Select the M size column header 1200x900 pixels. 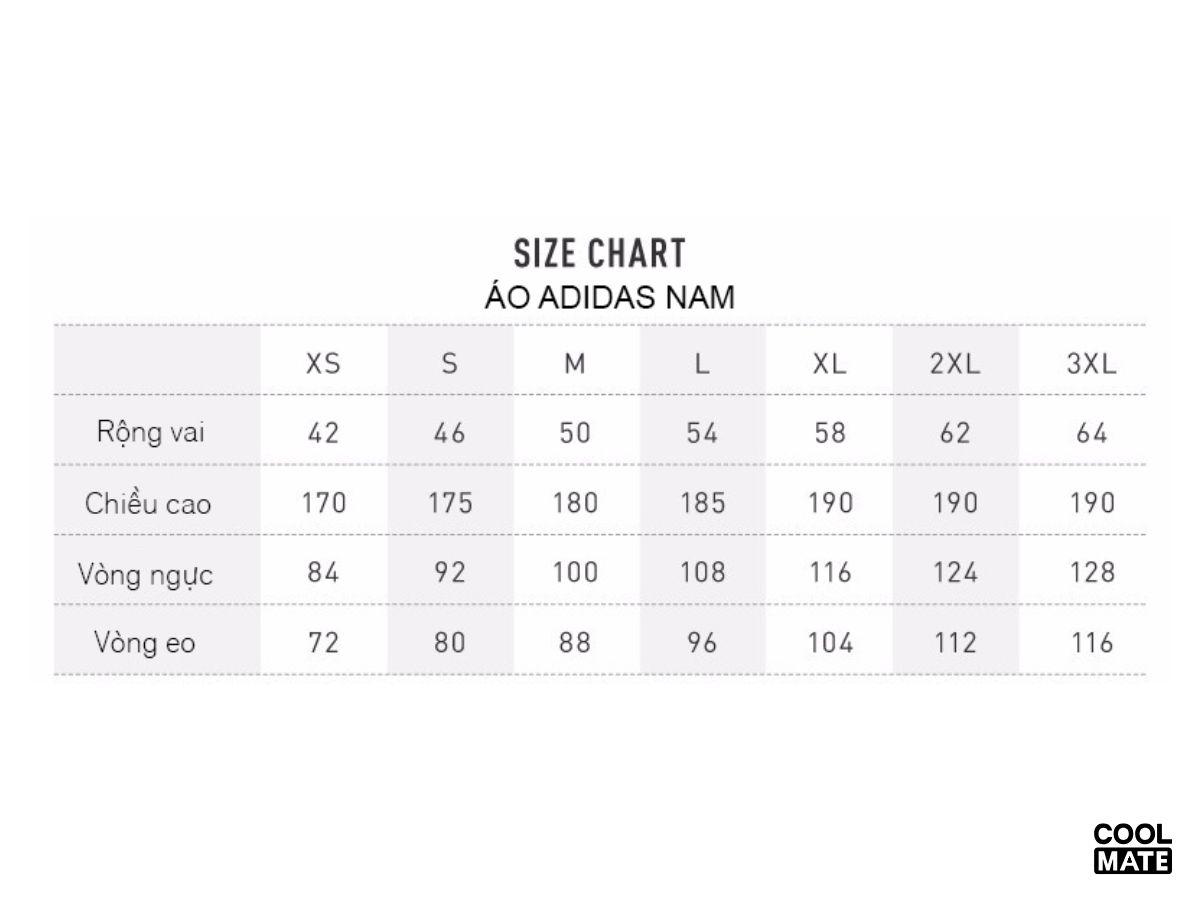575,363
